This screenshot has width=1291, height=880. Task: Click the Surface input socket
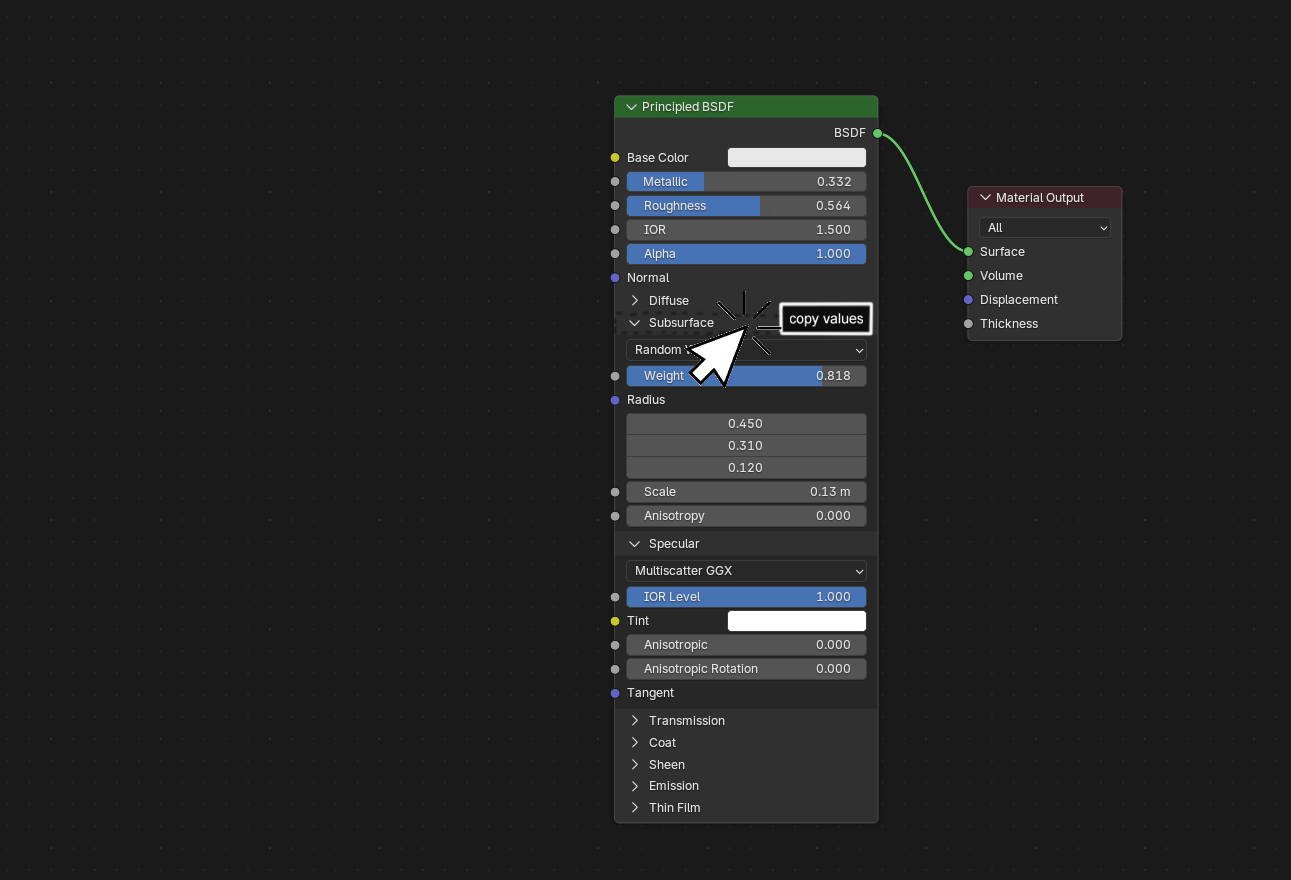coord(968,252)
